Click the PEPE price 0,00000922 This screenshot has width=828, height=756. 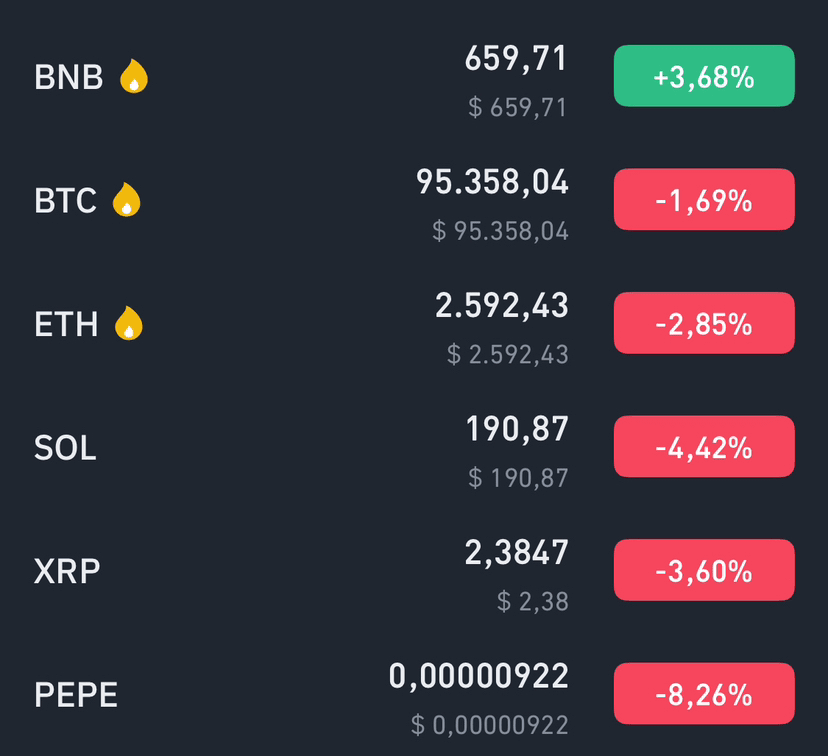(478, 676)
